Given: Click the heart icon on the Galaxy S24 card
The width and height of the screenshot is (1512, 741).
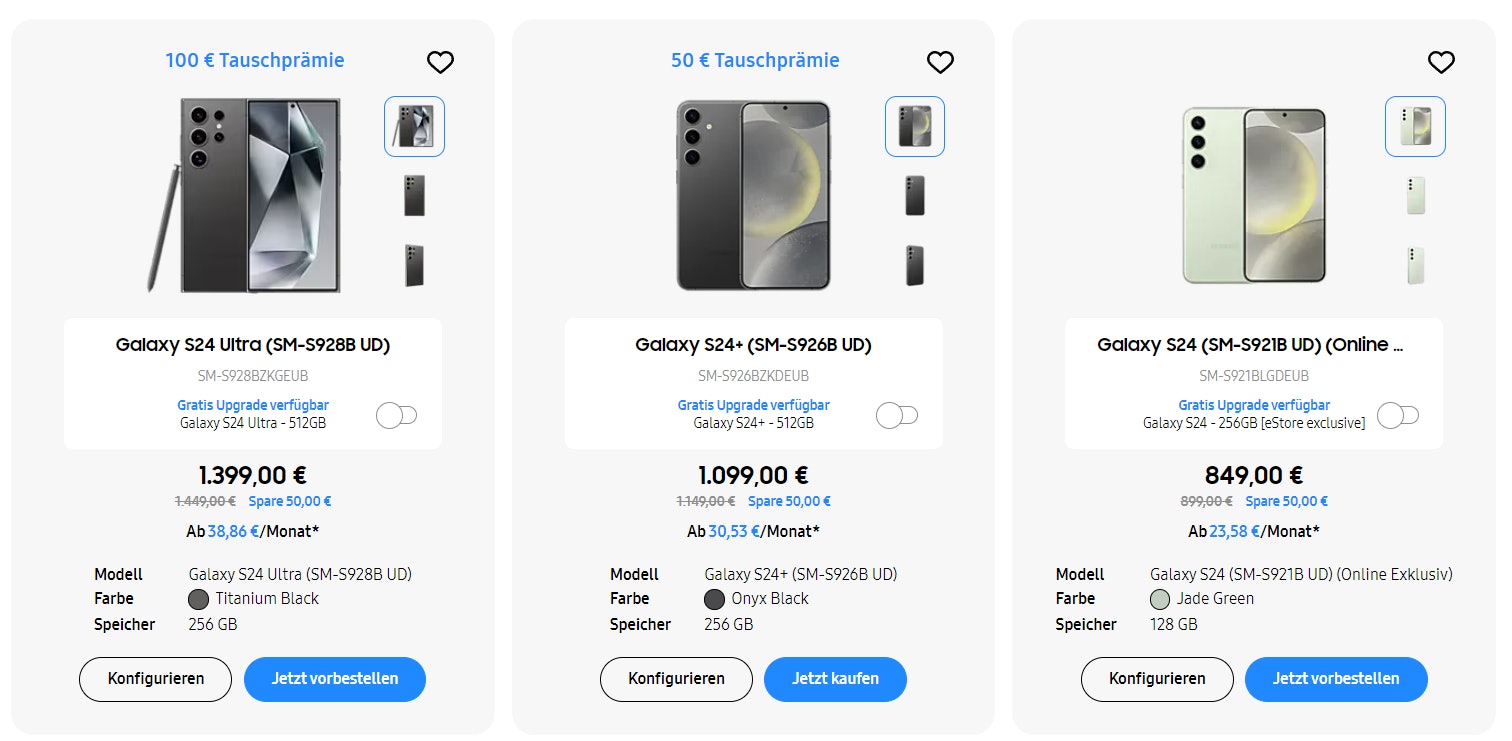Looking at the screenshot, I should (1441, 61).
